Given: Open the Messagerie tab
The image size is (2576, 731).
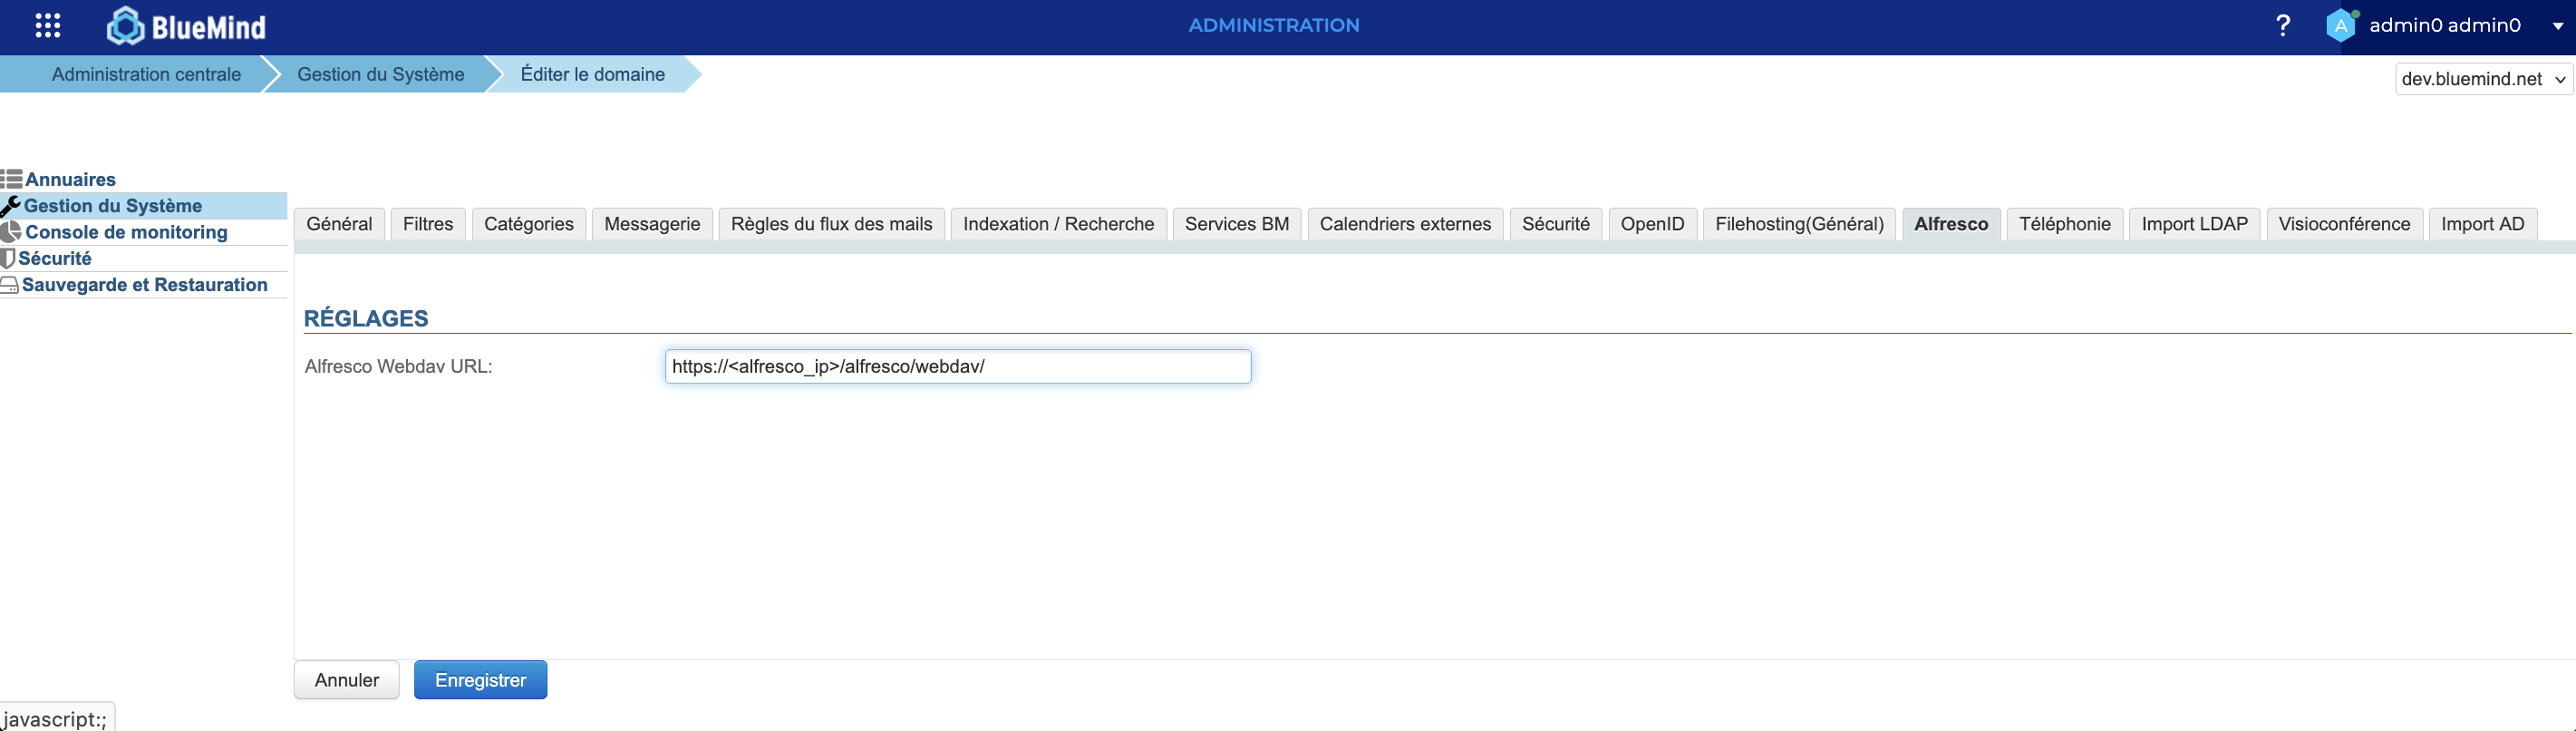Looking at the screenshot, I should (x=652, y=224).
